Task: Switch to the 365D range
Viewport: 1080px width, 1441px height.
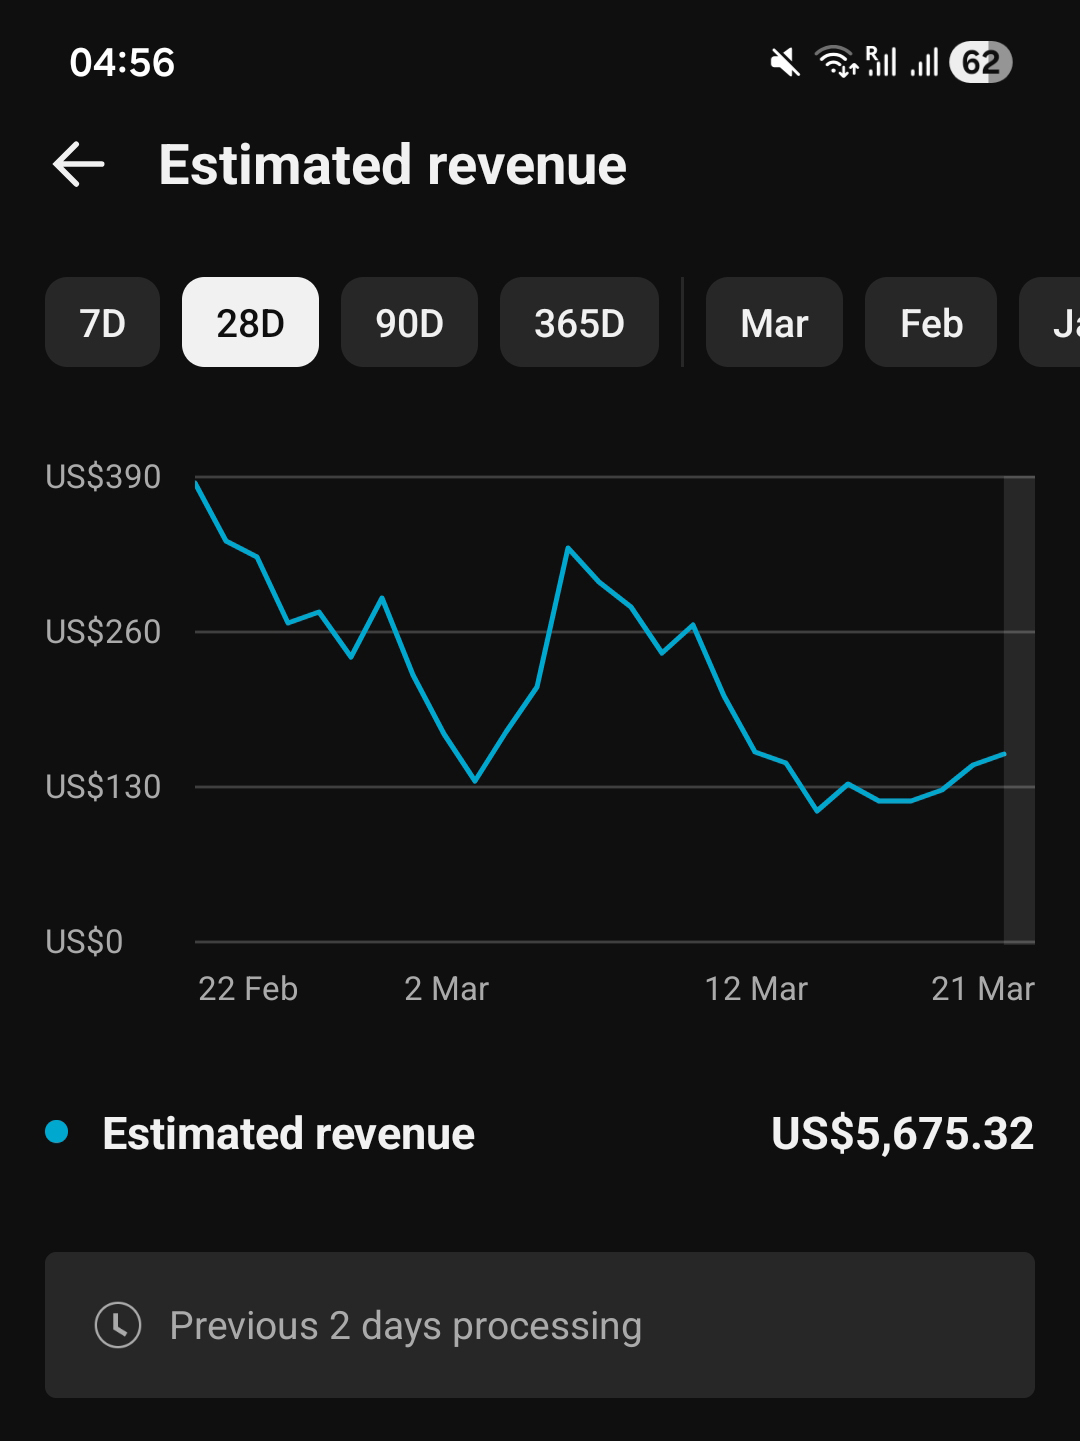Action: point(579,322)
